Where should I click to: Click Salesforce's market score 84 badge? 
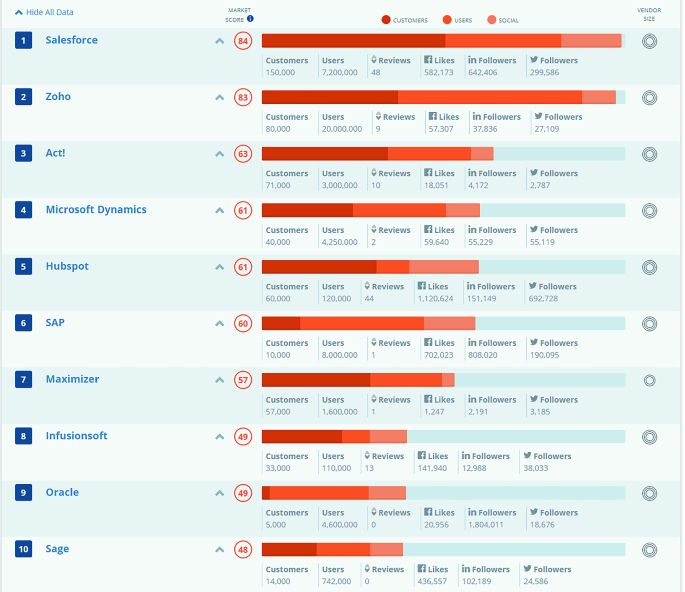243,41
